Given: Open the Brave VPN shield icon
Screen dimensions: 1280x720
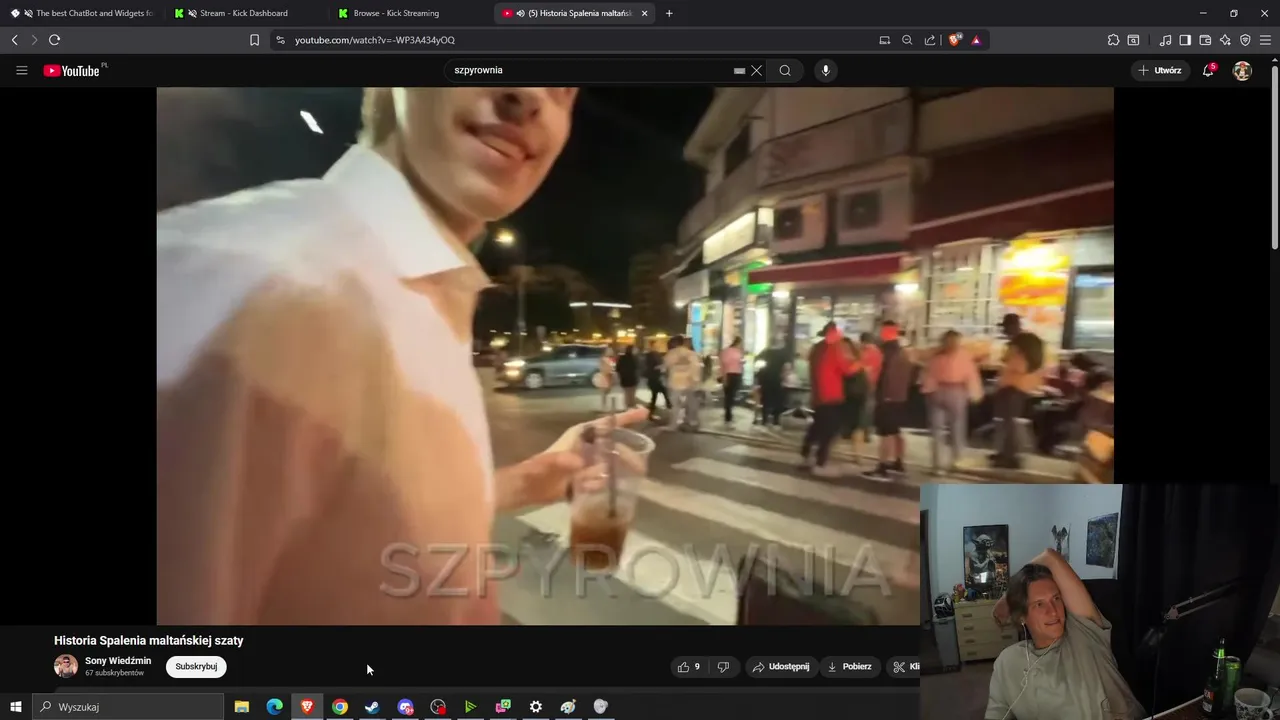Looking at the screenshot, I should point(1245,40).
